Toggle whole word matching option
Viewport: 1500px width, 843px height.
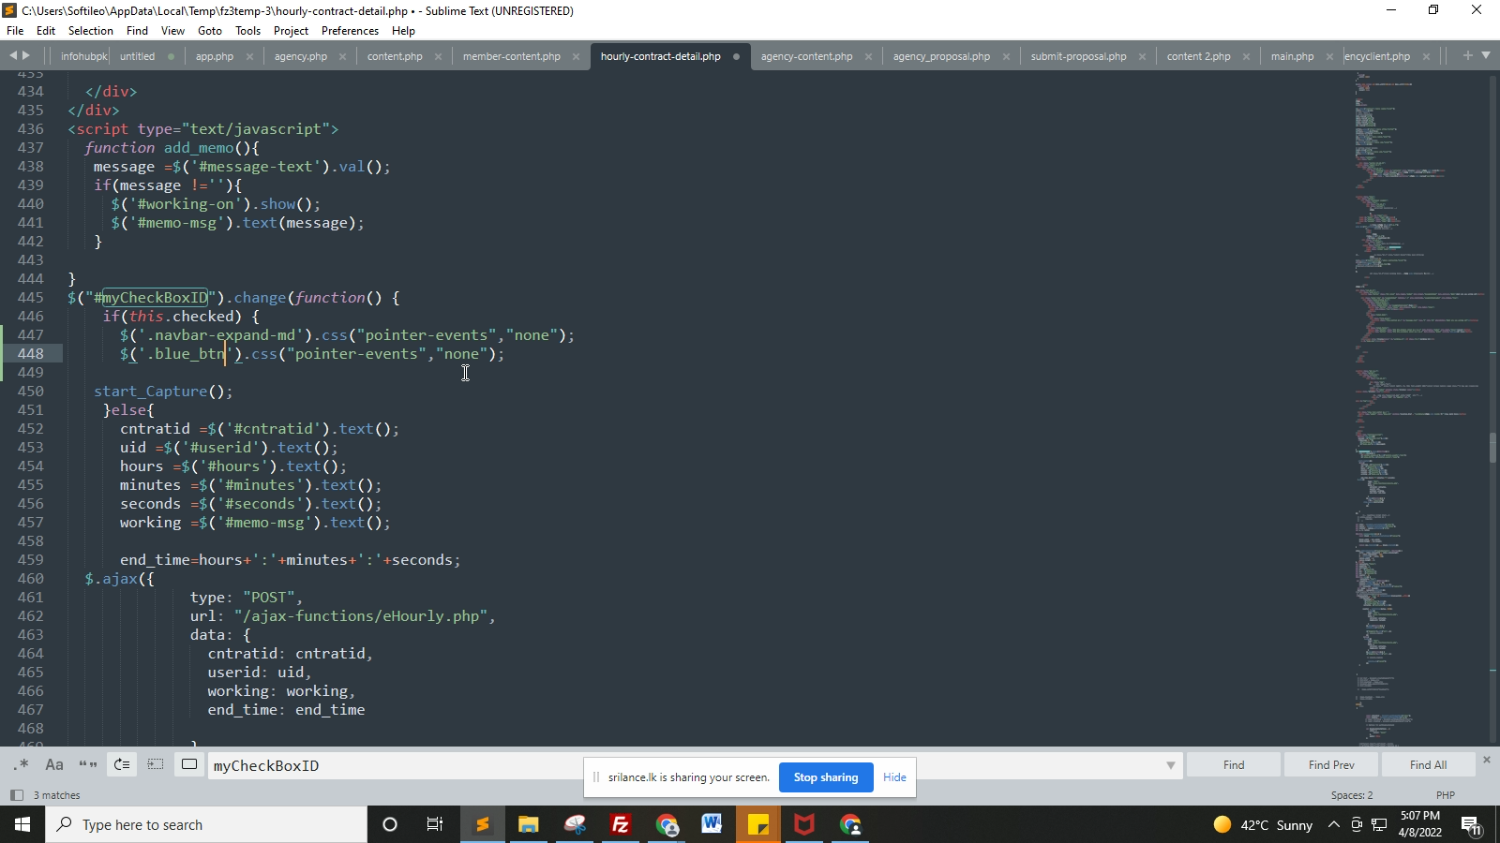point(88,765)
